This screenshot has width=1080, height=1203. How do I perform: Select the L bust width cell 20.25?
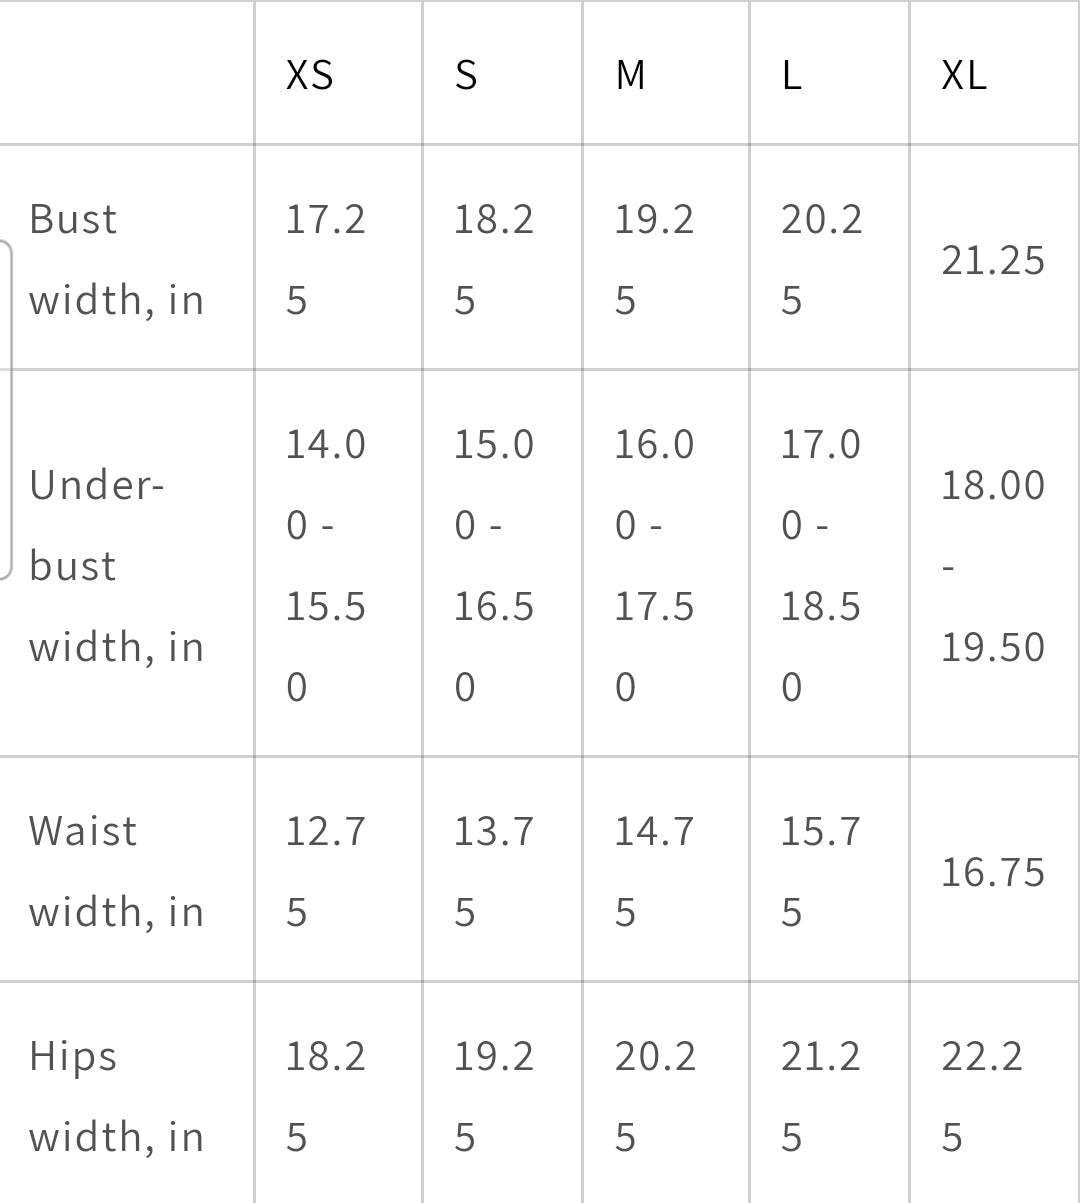click(820, 259)
